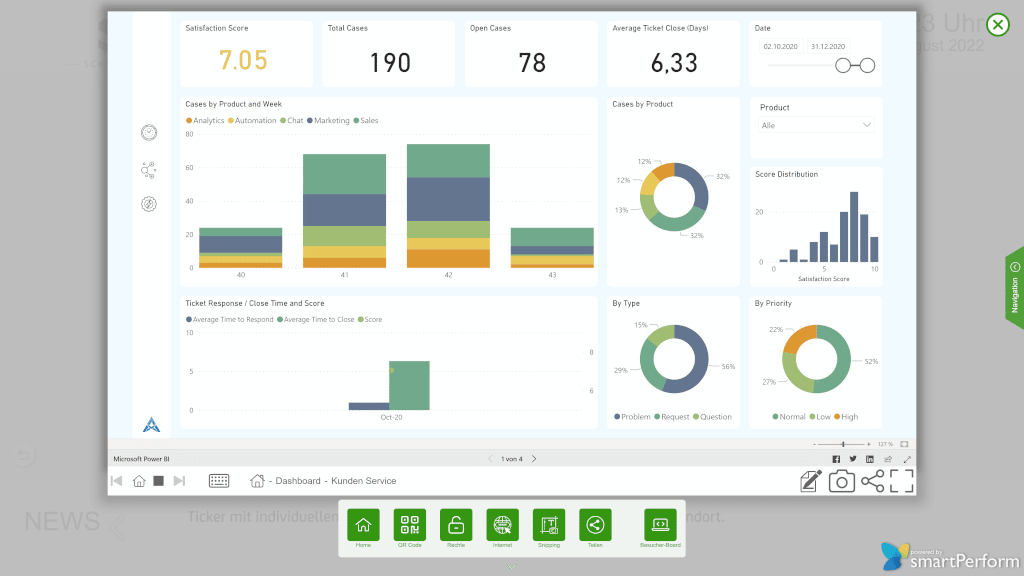Close the dashboard overlay with green X
Viewport: 1024px width, 576px height.
998,25
